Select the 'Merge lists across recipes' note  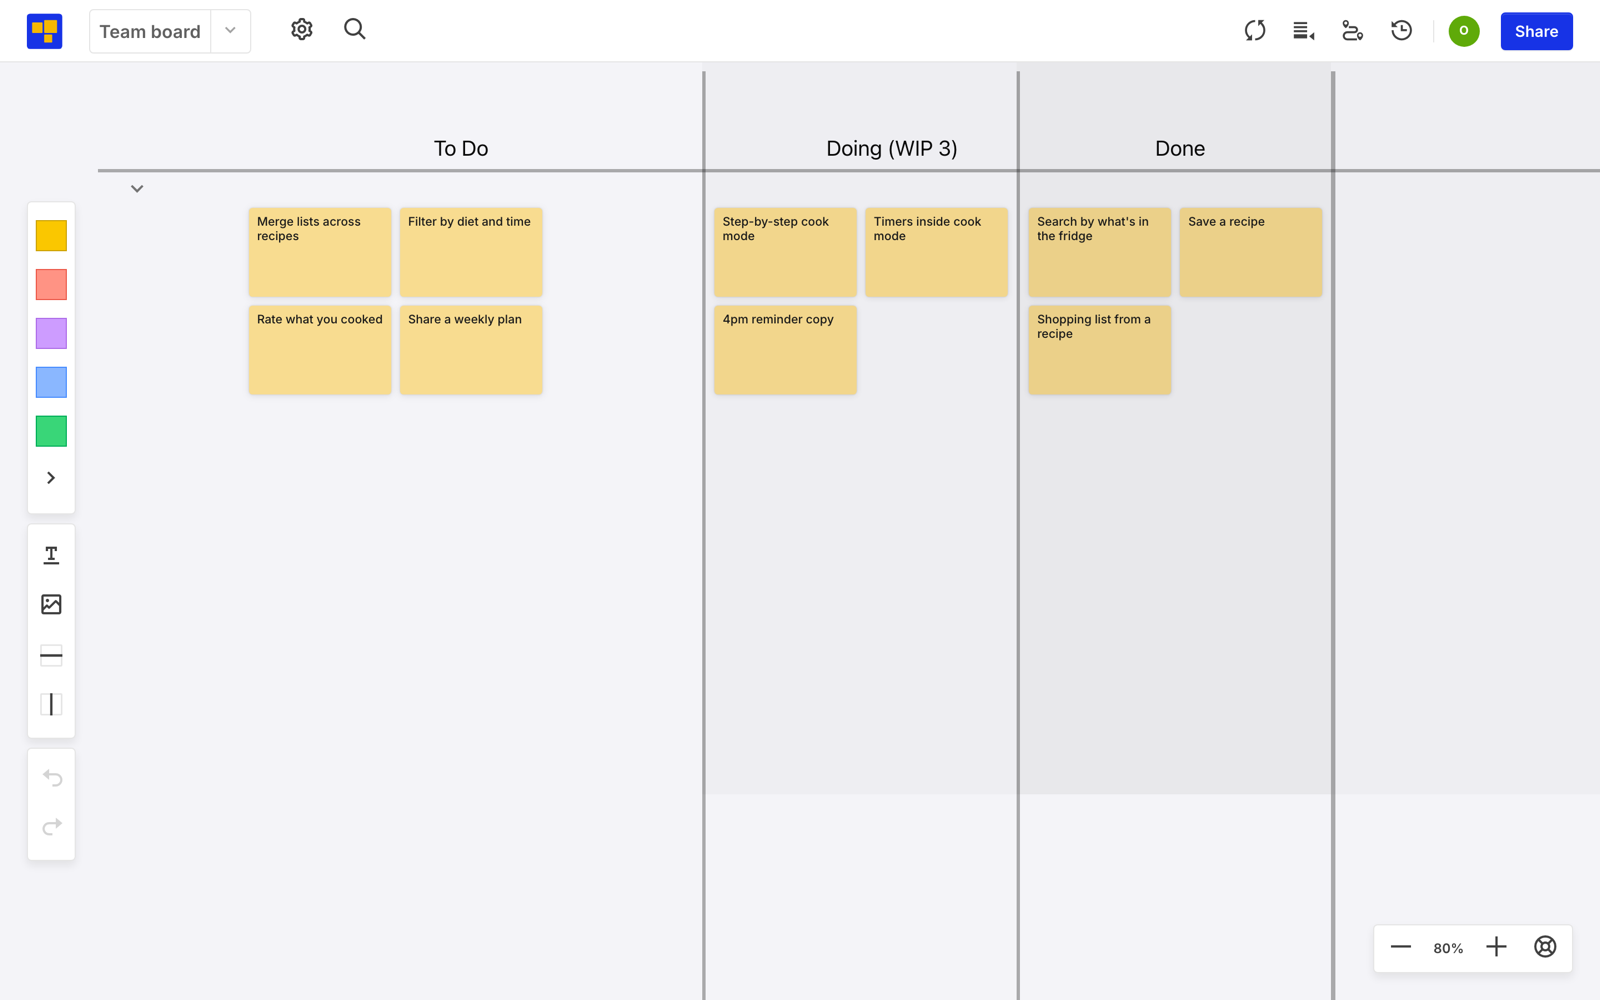click(320, 252)
